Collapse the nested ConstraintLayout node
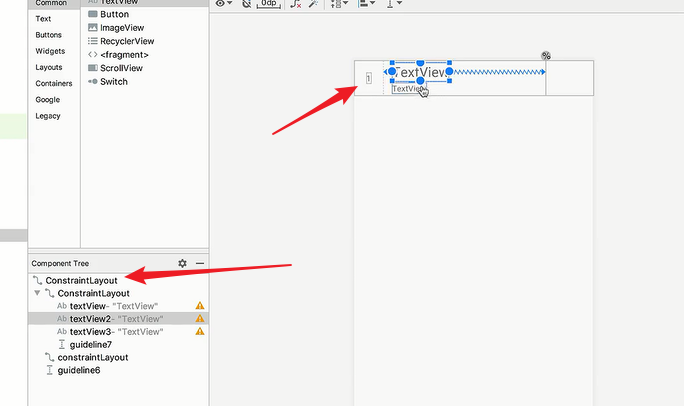Screen dimensions: 684x406 coord(37,293)
